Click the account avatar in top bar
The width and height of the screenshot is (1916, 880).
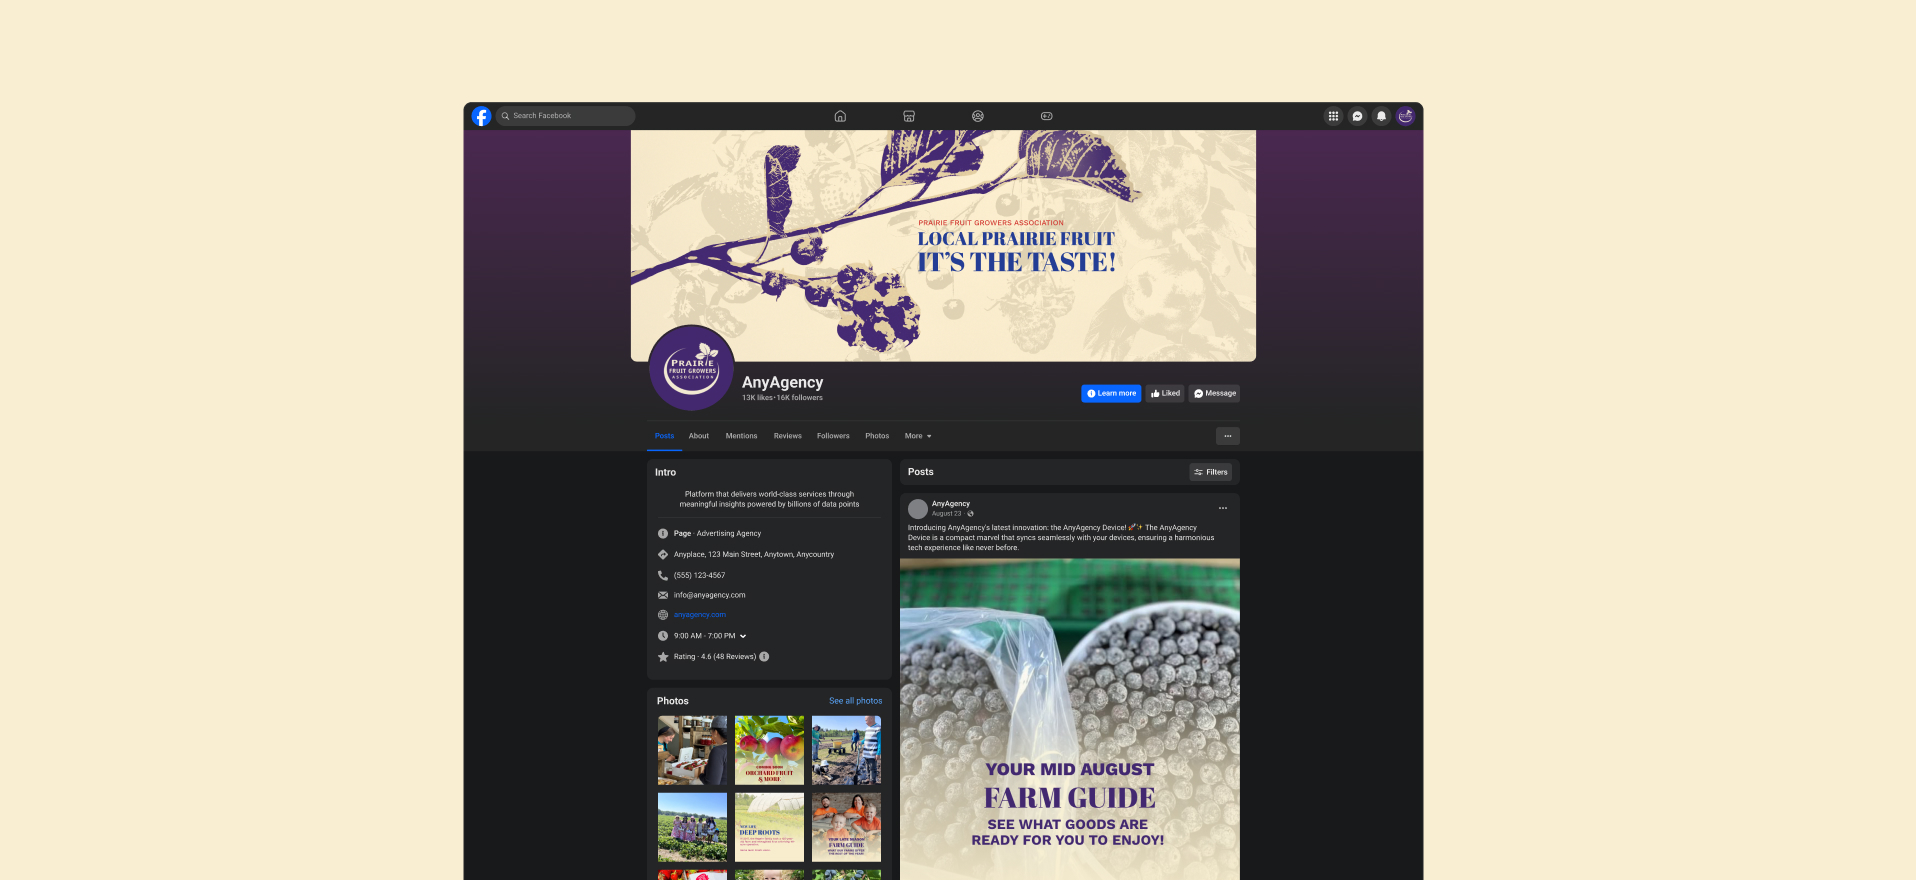click(1405, 116)
